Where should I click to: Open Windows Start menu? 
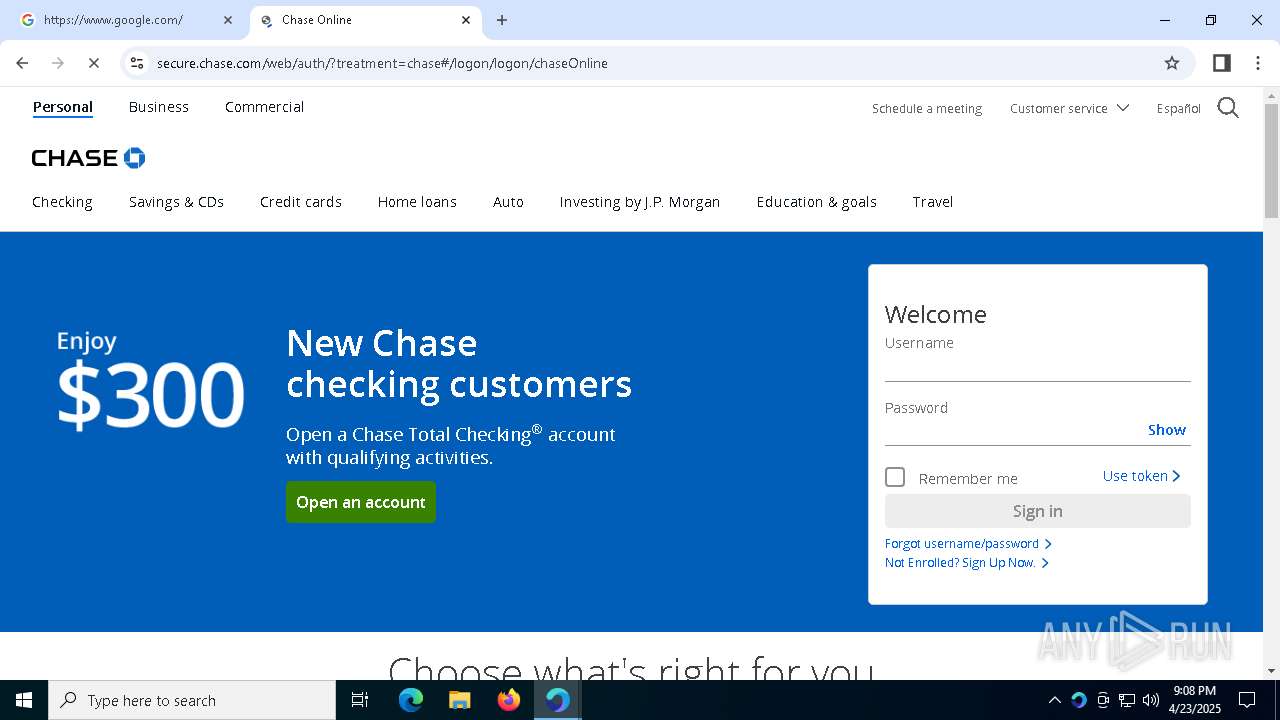point(24,700)
